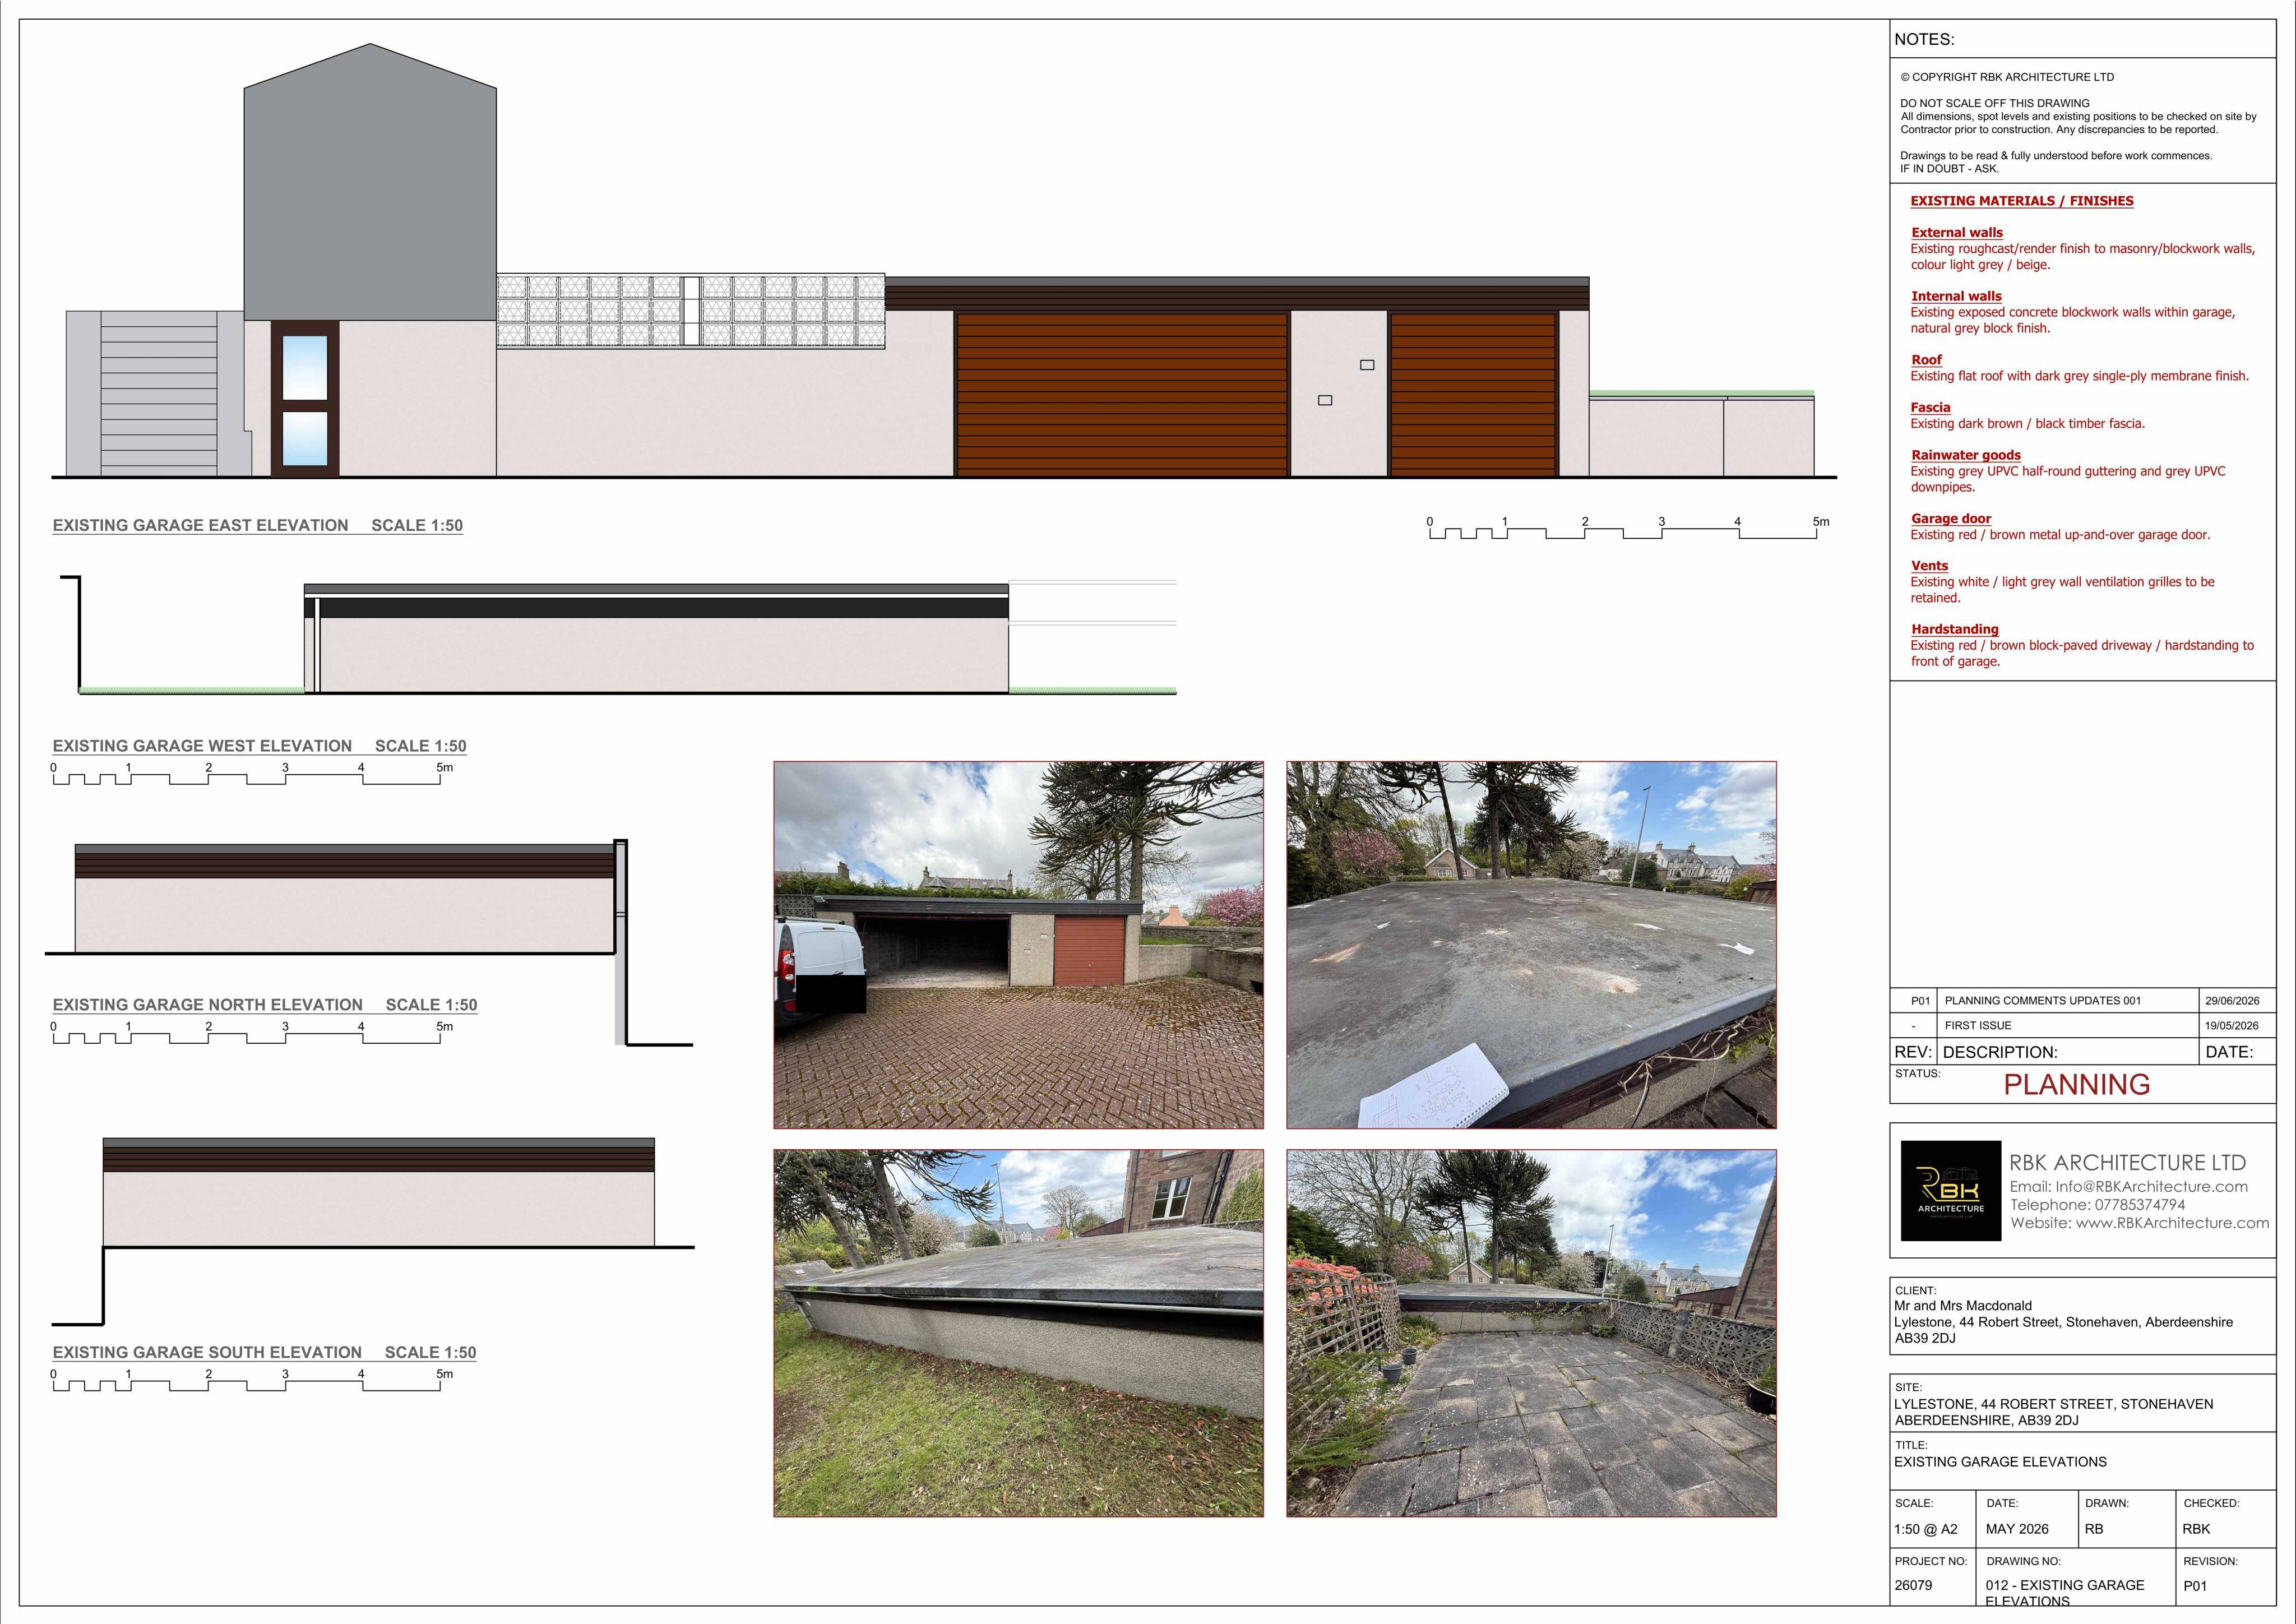Screen dimensions: 2296x1624
Task: Click the 'Rainwater goods' heading
Action: coord(1966,455)
